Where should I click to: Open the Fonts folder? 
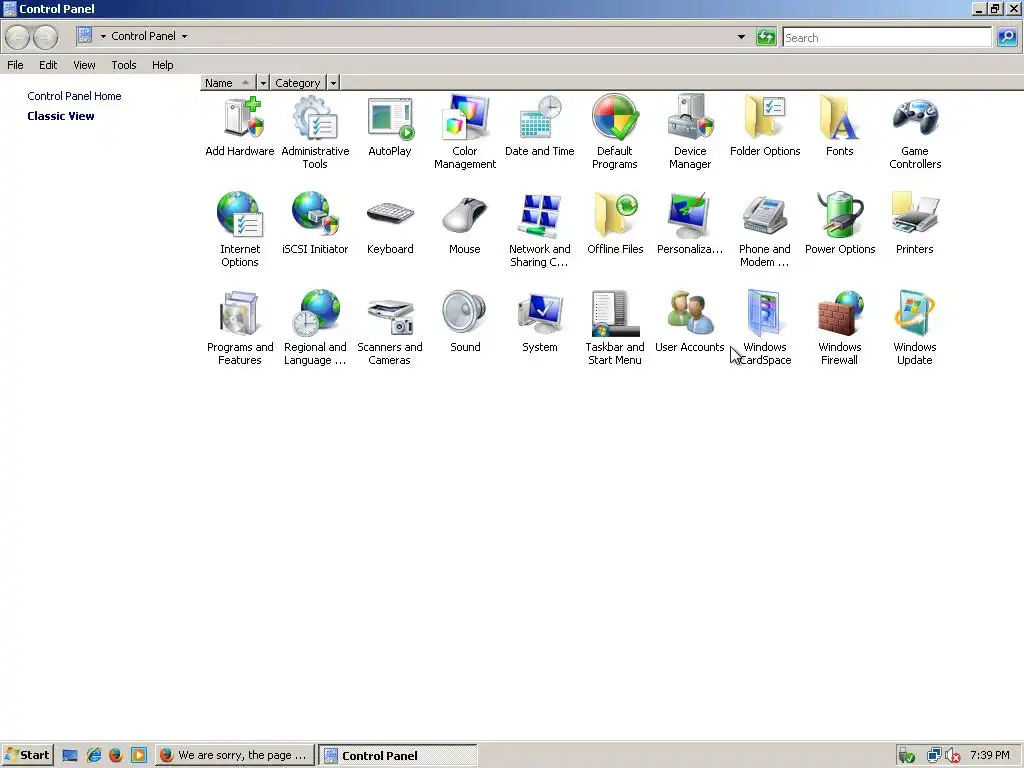click(x=840, y=127)
